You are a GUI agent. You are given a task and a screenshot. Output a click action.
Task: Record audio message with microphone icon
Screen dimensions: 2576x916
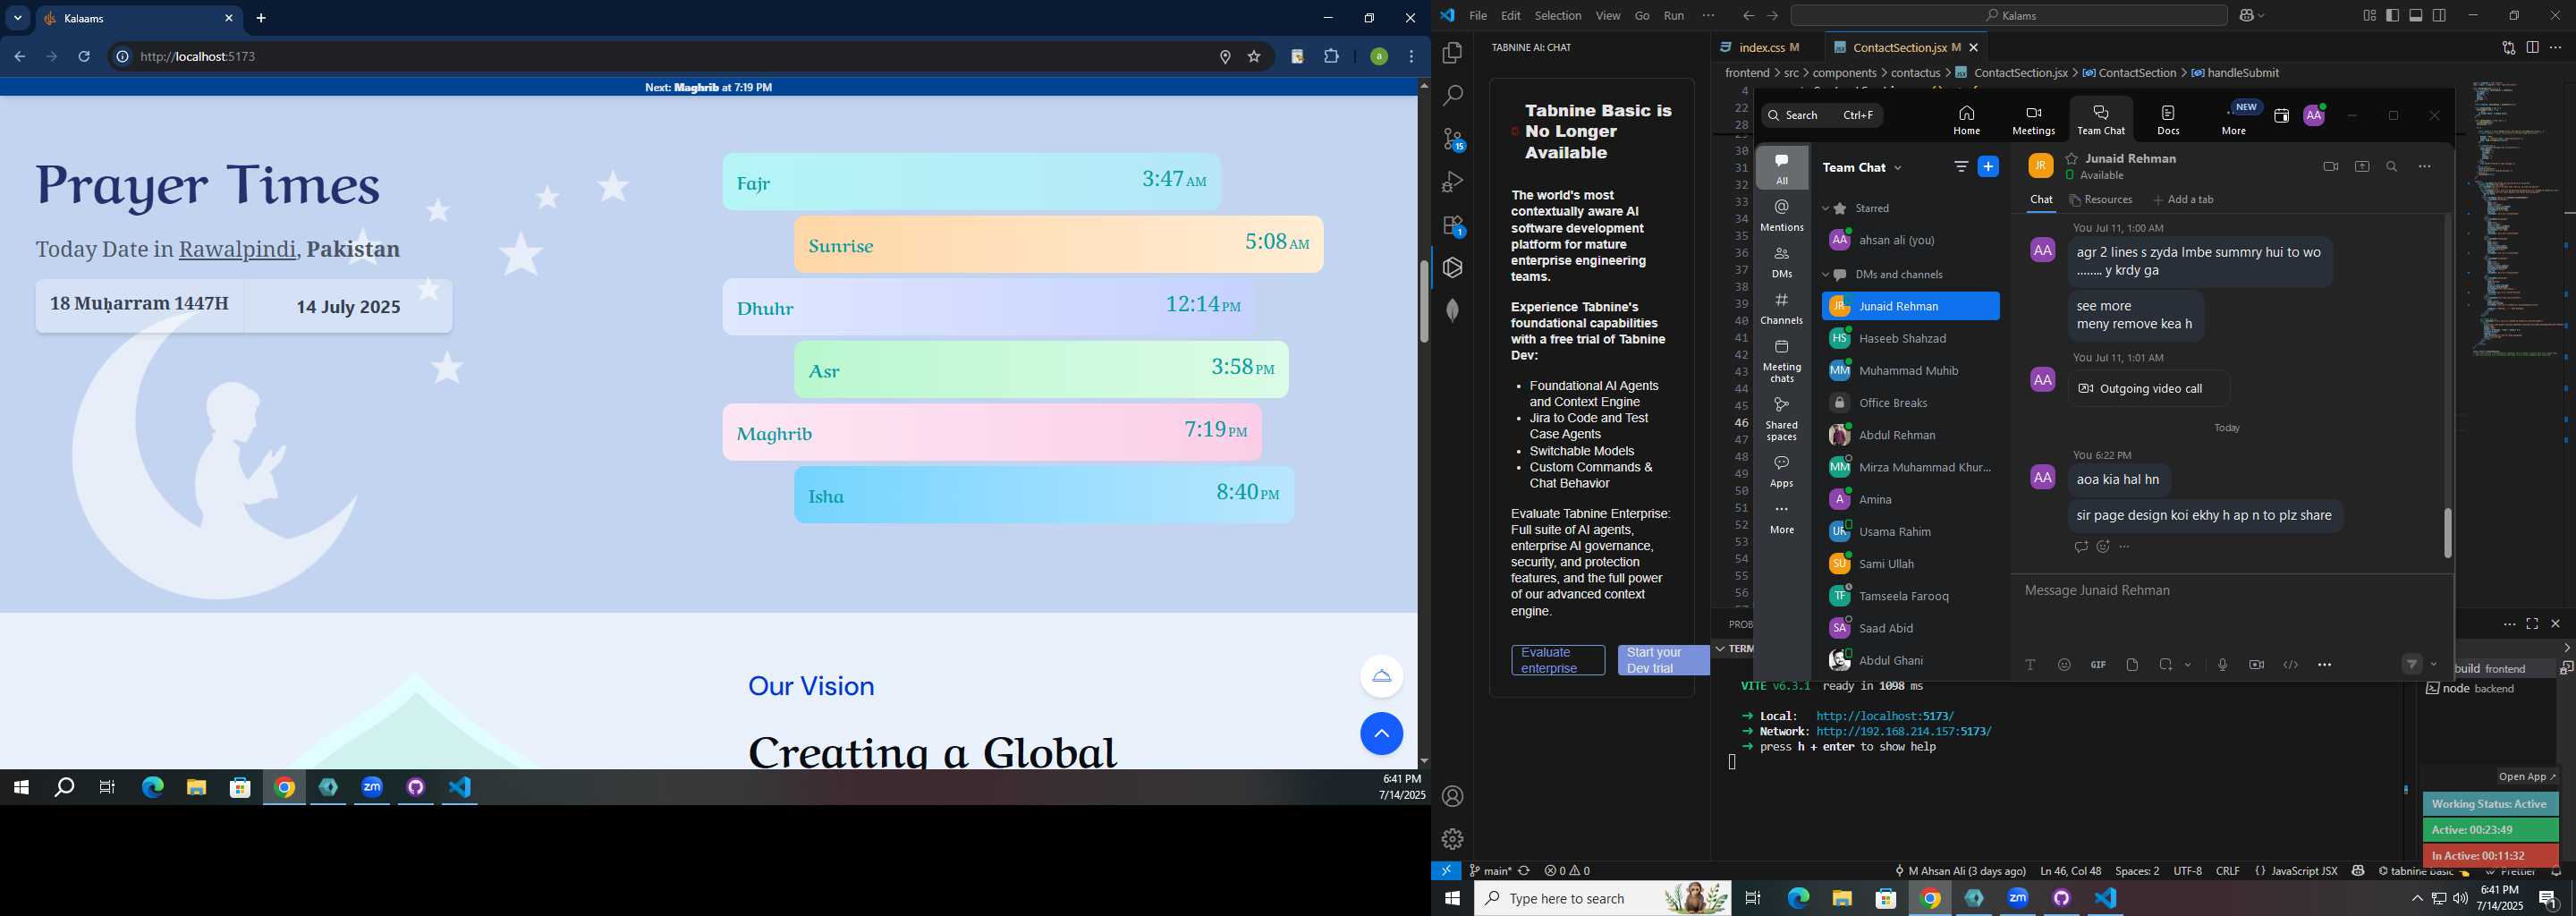pyautogui.click(x=2222, y=665)
